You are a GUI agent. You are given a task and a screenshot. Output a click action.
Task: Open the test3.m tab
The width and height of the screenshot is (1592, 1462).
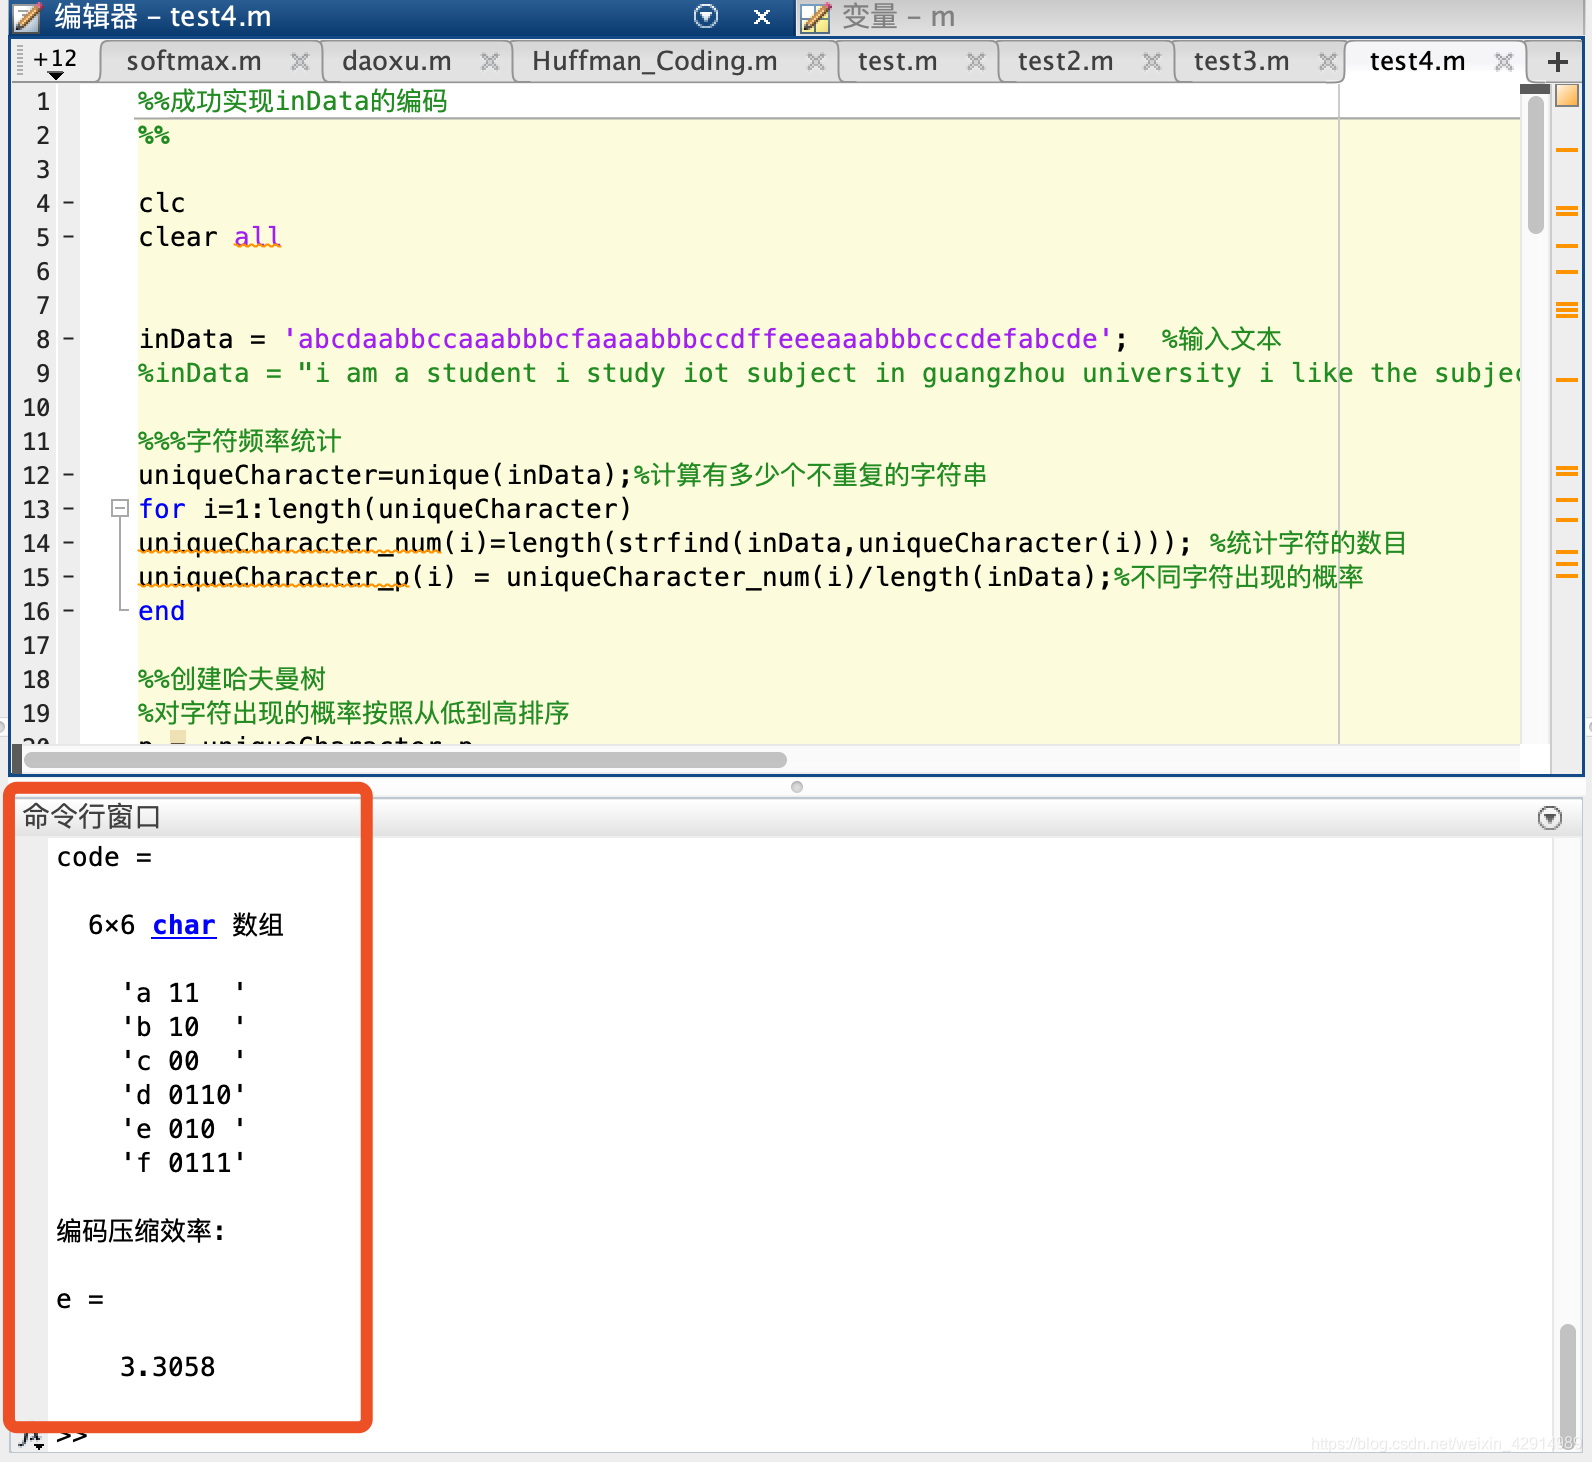click(1241, 61)
